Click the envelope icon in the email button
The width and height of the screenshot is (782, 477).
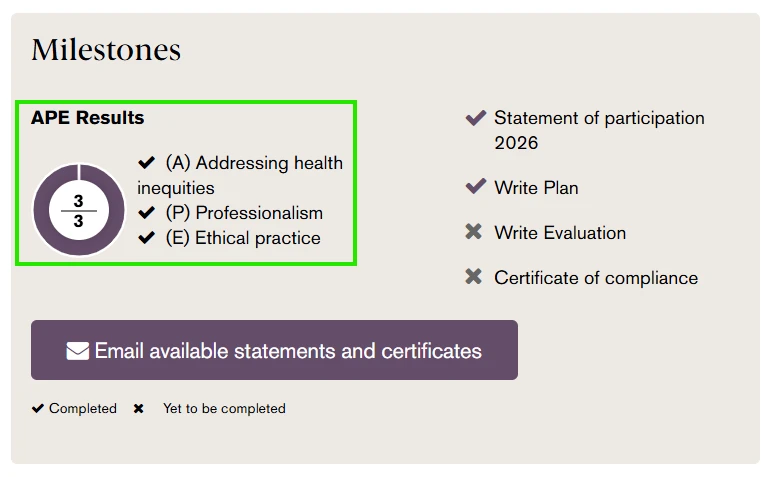click(x=77, y=351)
